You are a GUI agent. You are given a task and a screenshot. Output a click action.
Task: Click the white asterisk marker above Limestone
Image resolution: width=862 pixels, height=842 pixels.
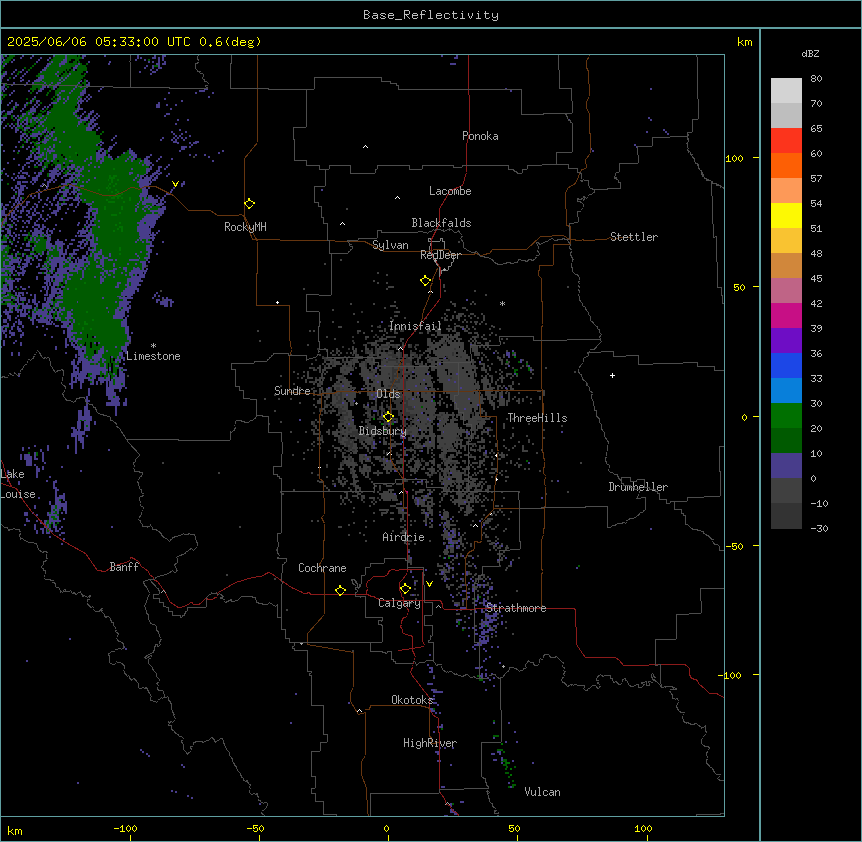(153, 346)
